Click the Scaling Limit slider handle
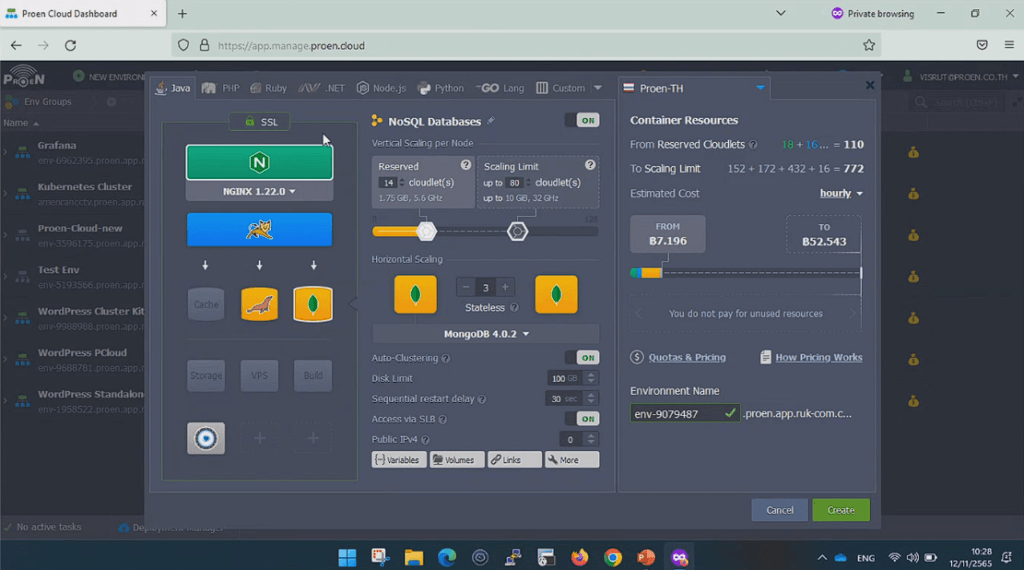 517,231
